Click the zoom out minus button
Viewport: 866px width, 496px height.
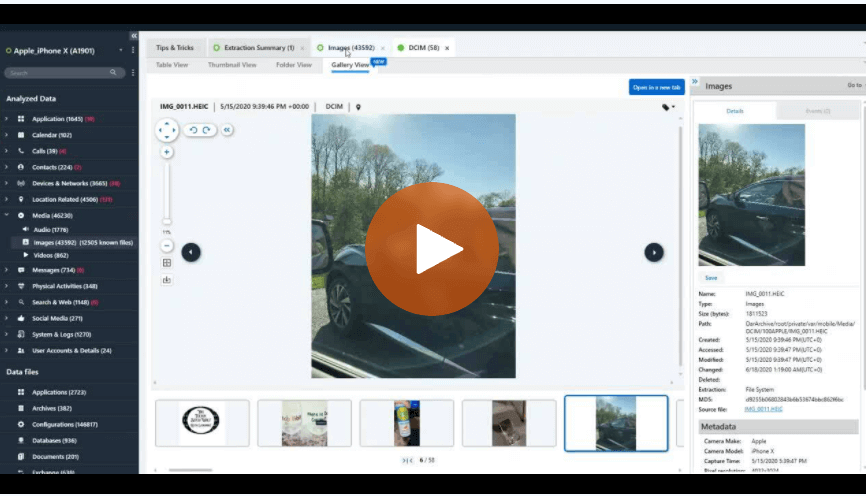(x=167, y=245)
